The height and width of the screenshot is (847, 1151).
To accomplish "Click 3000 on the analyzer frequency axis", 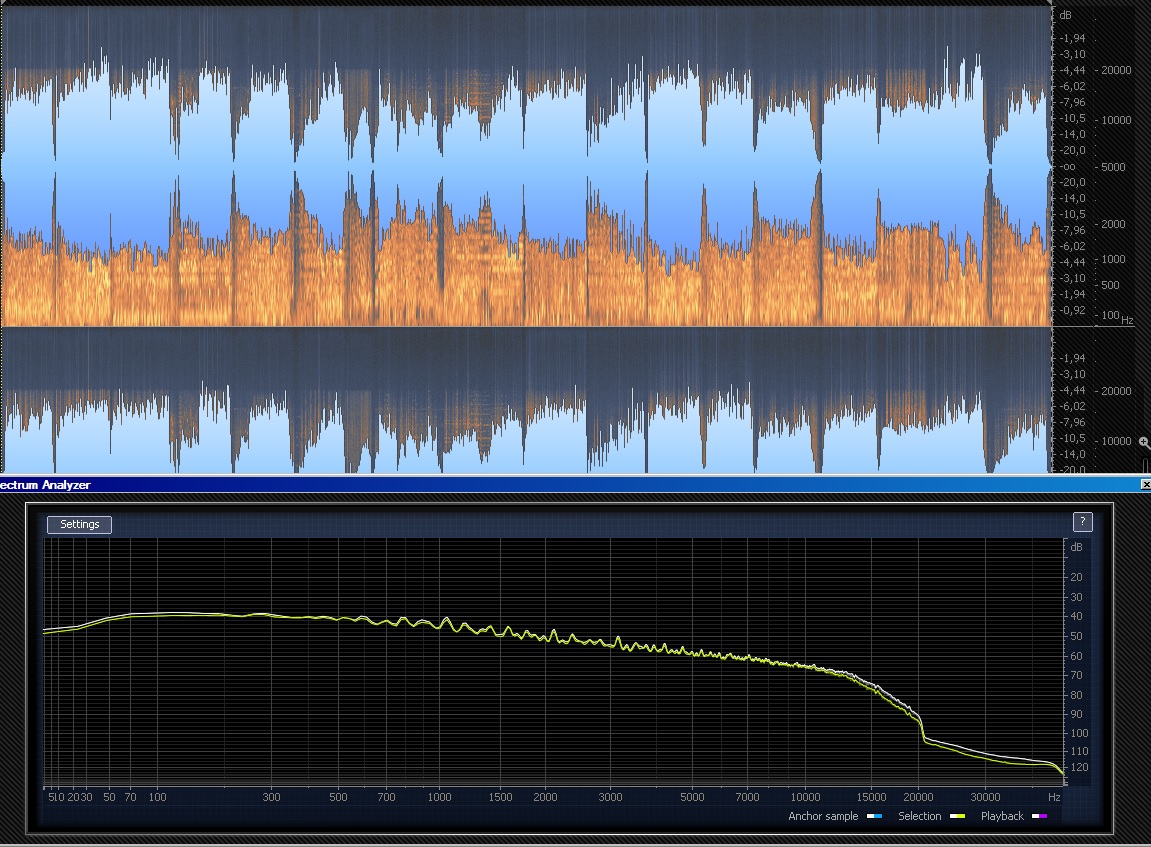I will [x=610, y=797].
